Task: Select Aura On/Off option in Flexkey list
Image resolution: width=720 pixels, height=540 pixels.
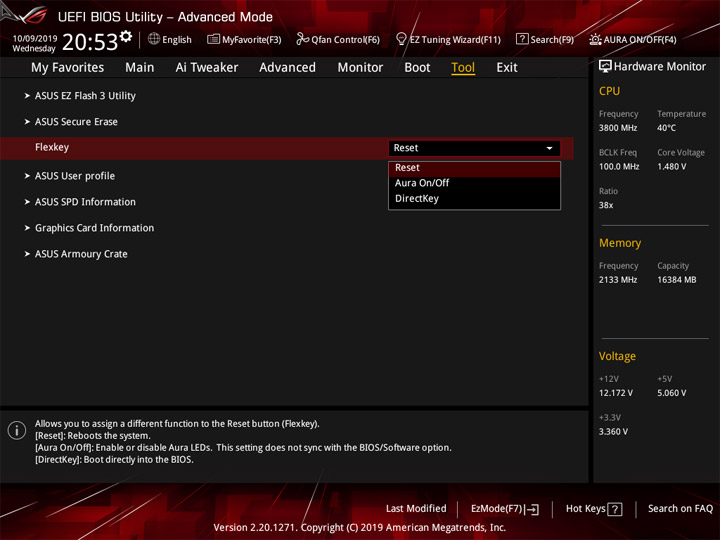Action: coord(474,183)
